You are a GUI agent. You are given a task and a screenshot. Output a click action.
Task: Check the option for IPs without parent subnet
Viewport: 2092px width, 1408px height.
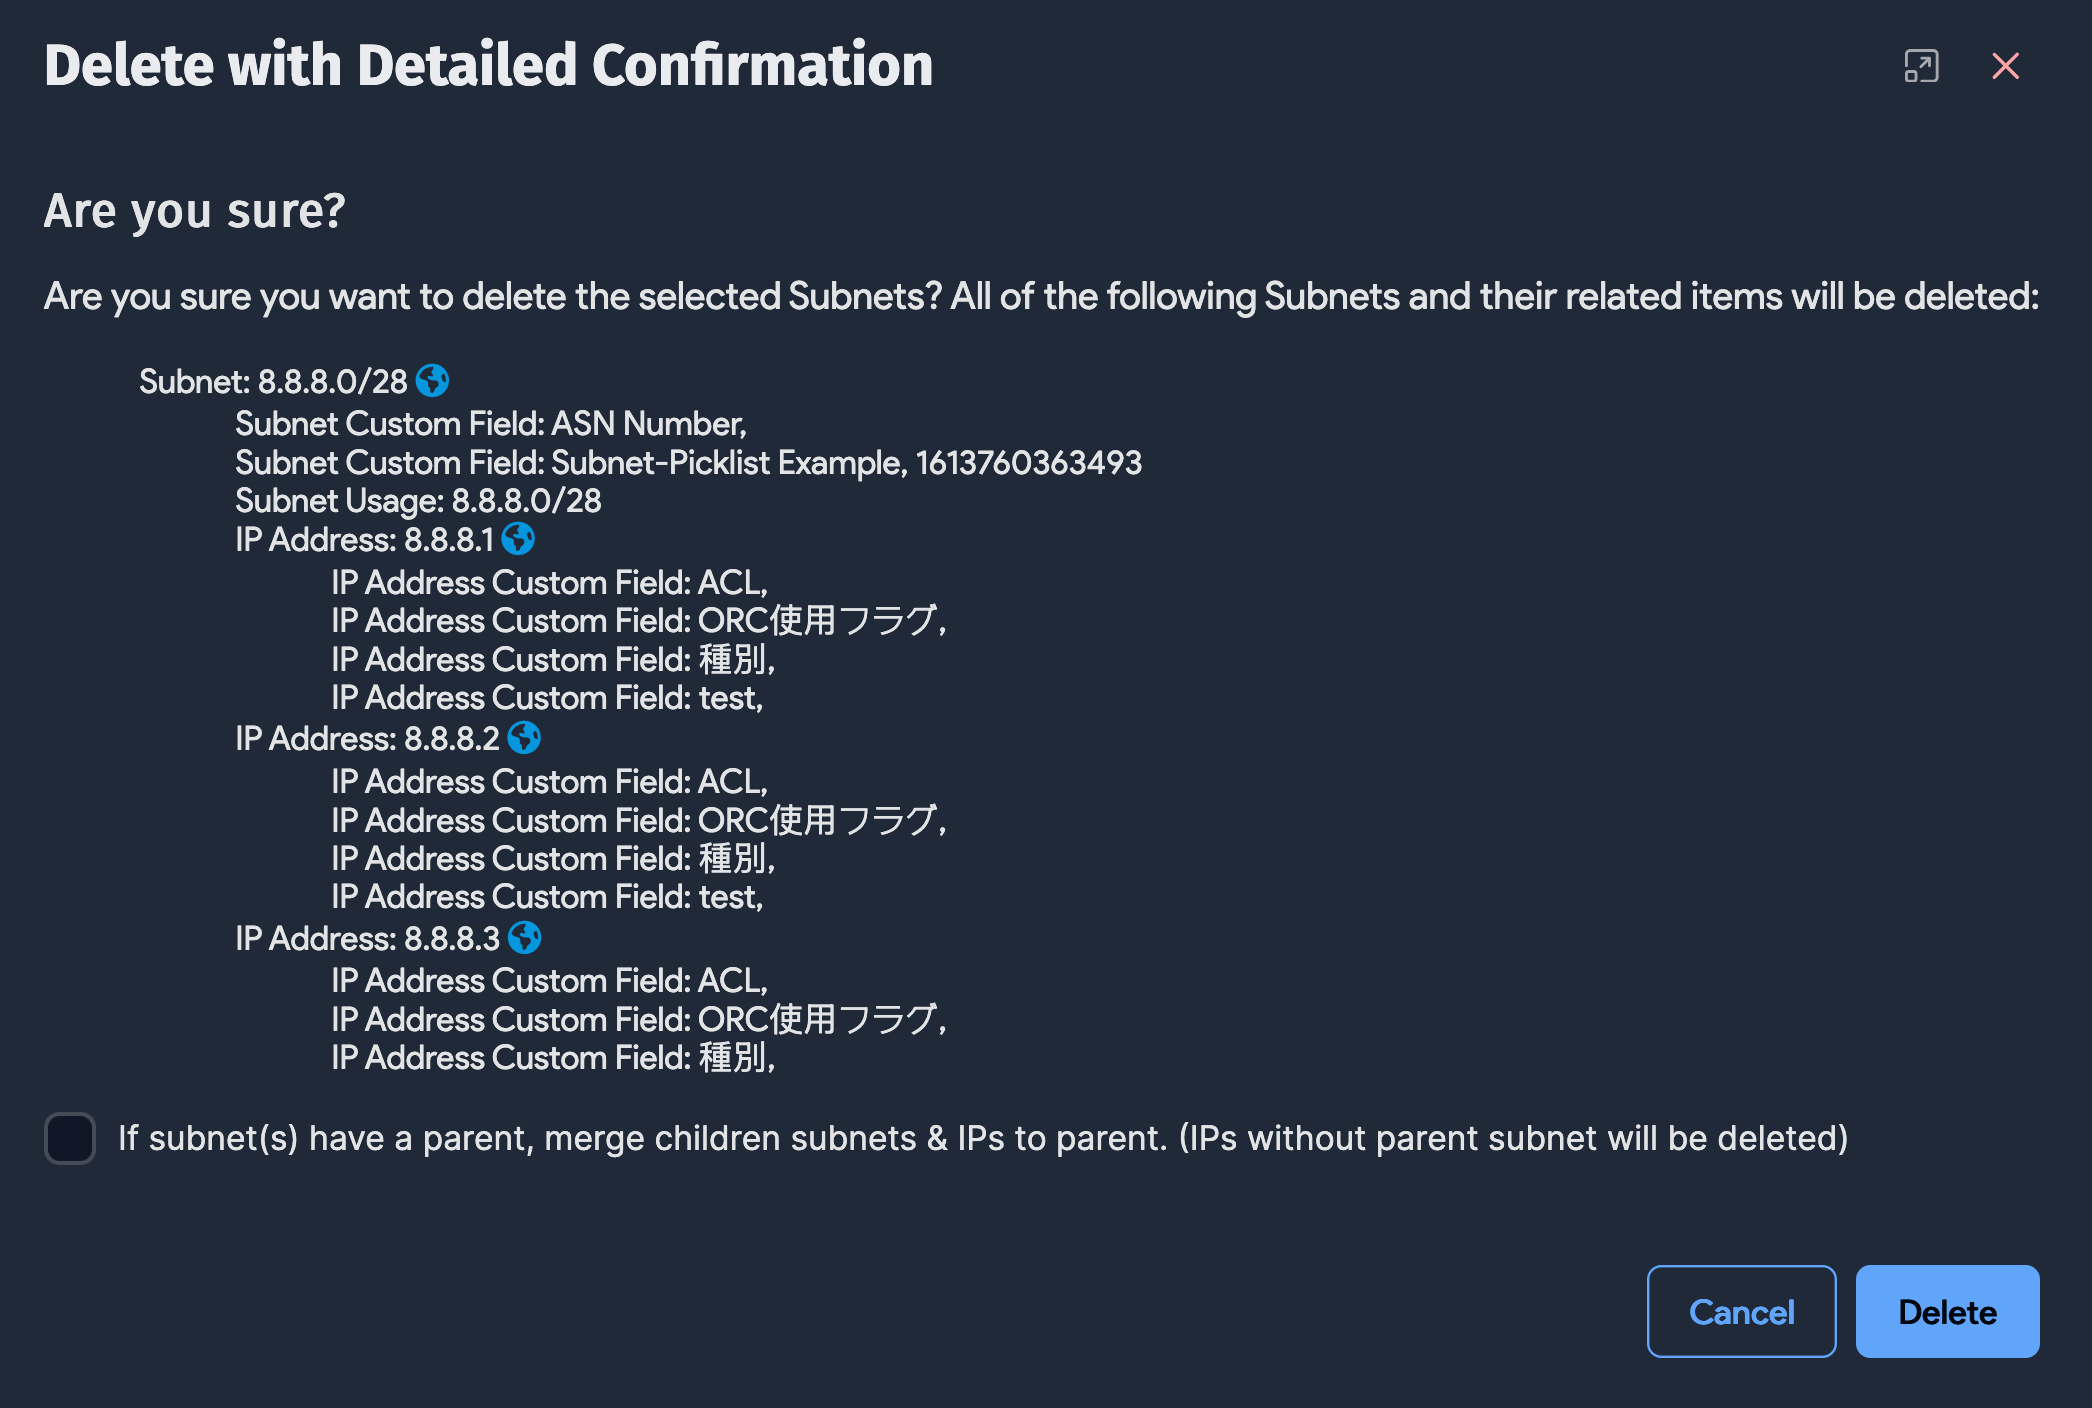point(69,1139)
